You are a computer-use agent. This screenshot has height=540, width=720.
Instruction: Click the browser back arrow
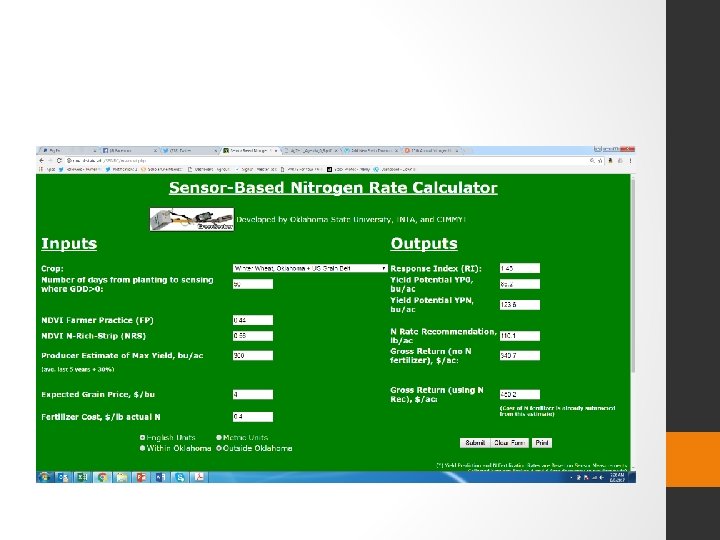(42, 160)
